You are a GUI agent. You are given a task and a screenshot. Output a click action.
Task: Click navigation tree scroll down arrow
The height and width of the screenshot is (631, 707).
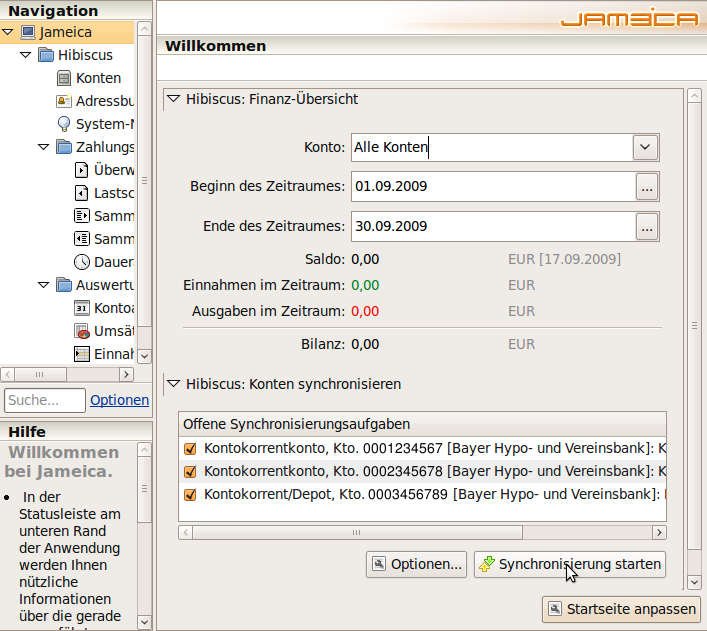coord(144,356)
